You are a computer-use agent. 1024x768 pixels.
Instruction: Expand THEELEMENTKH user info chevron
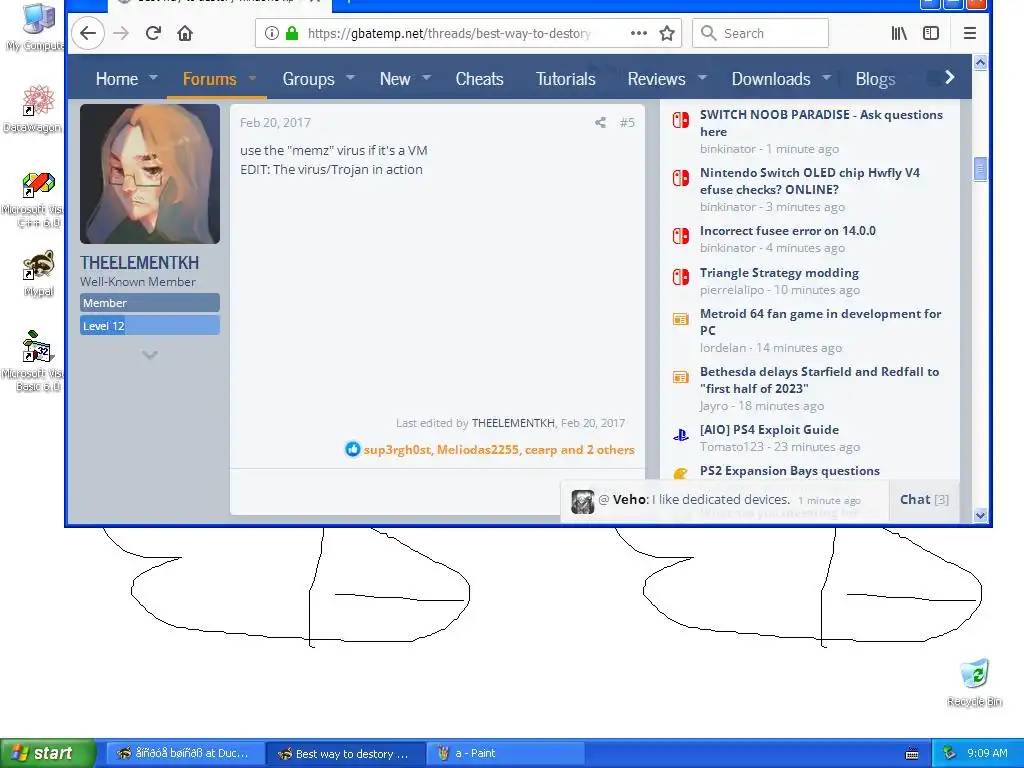click(150, 355)
